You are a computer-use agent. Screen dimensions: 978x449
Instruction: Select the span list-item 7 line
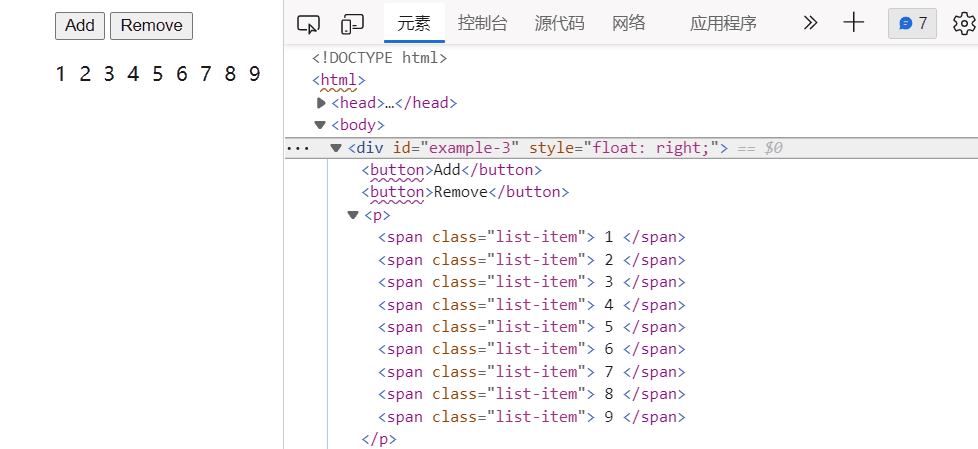[532, 372]
